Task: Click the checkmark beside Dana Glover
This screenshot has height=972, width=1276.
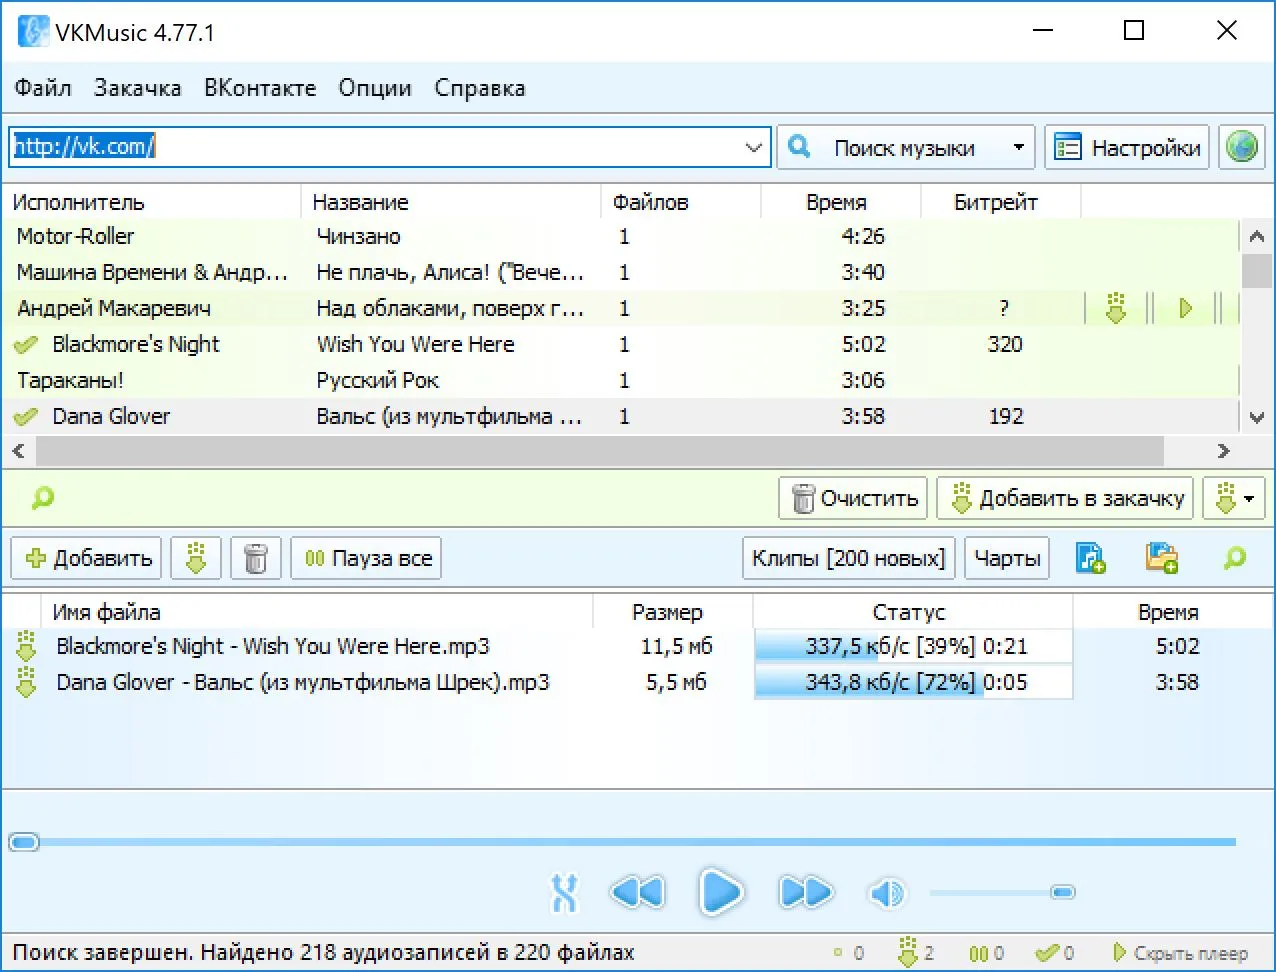Action: tap(26, 417)
